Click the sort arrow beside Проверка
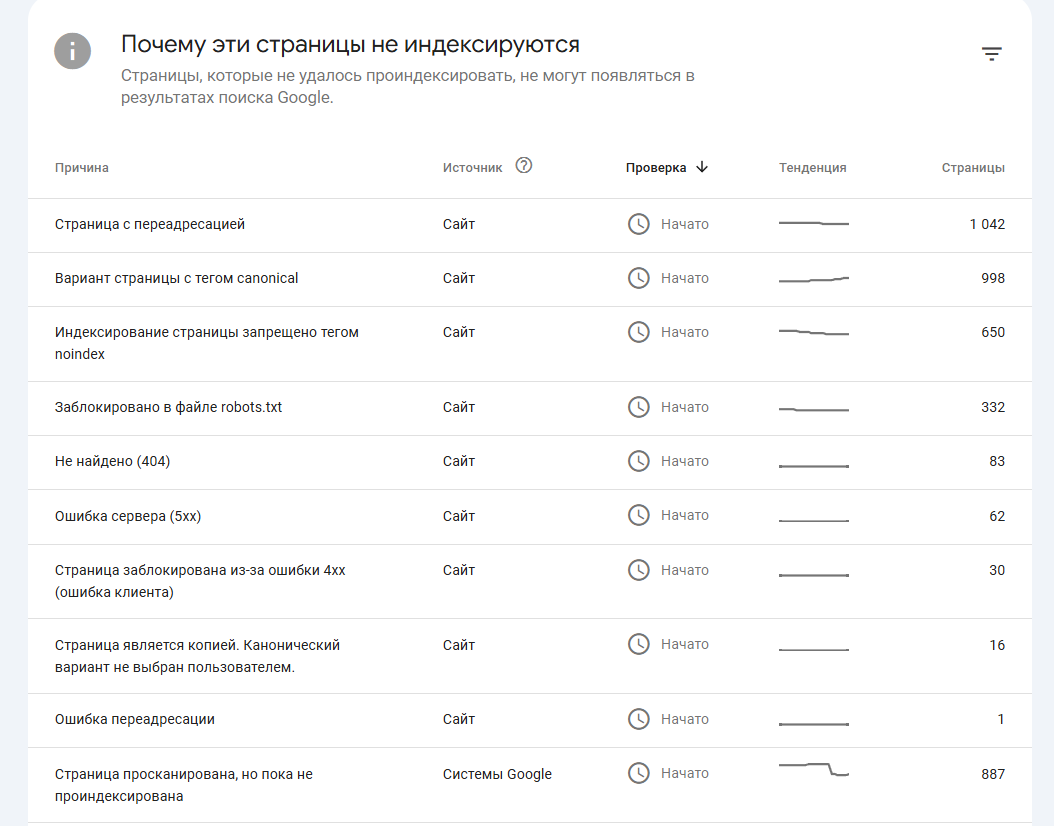1054x826 pixels. [702, 167]
